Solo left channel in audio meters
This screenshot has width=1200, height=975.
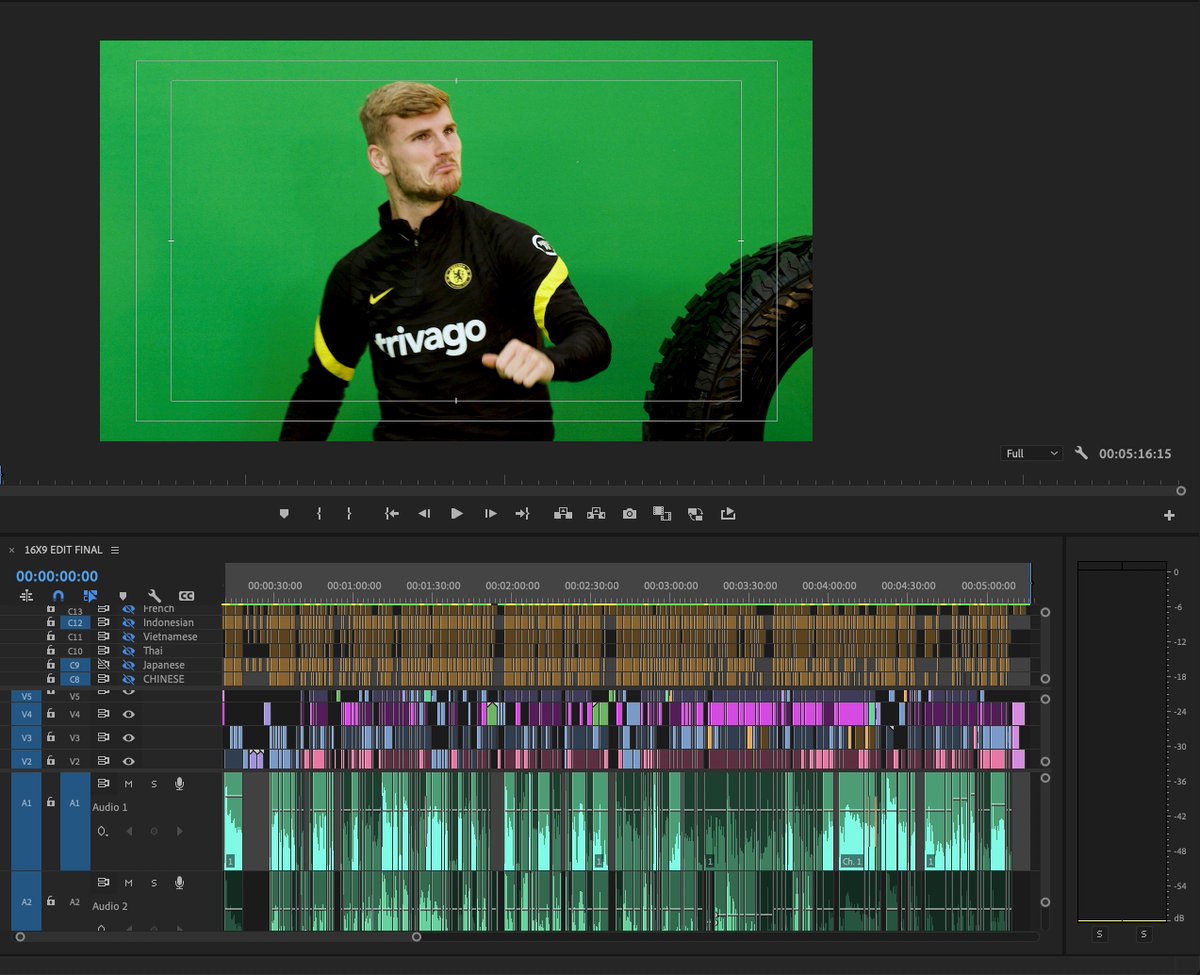click(1099, 934)
